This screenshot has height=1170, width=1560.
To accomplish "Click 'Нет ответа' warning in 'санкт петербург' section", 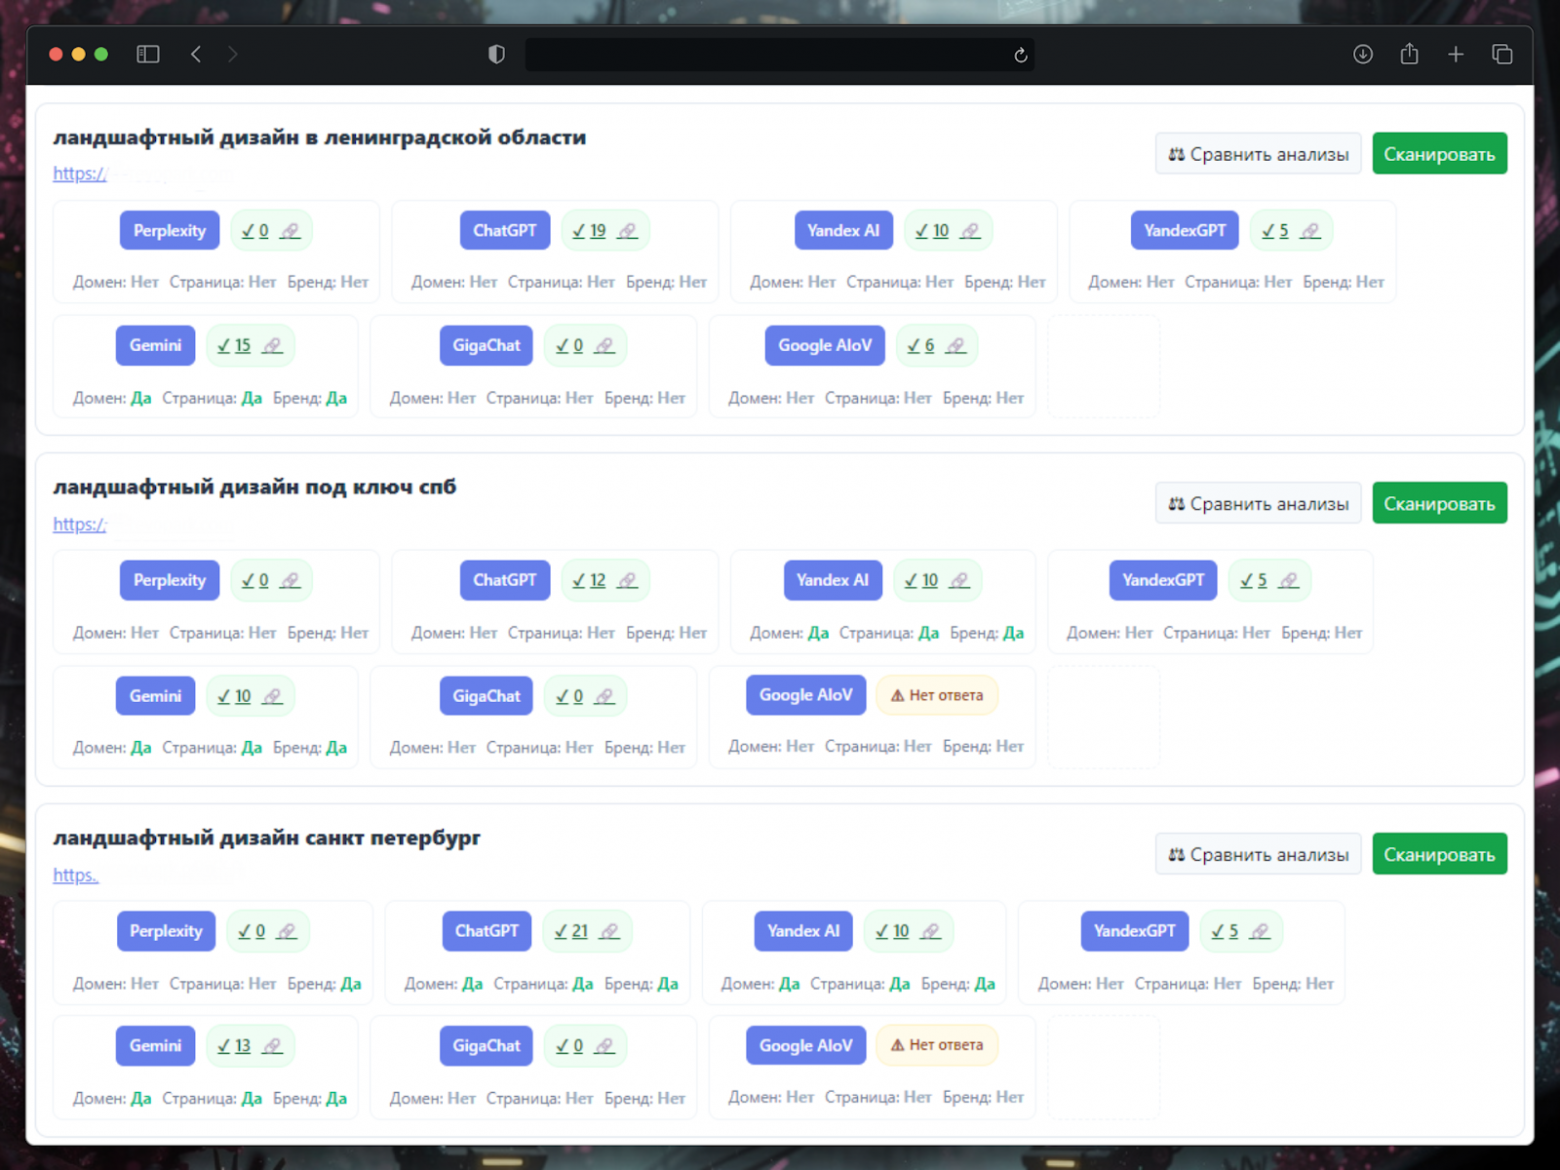I will point(937,1045).
